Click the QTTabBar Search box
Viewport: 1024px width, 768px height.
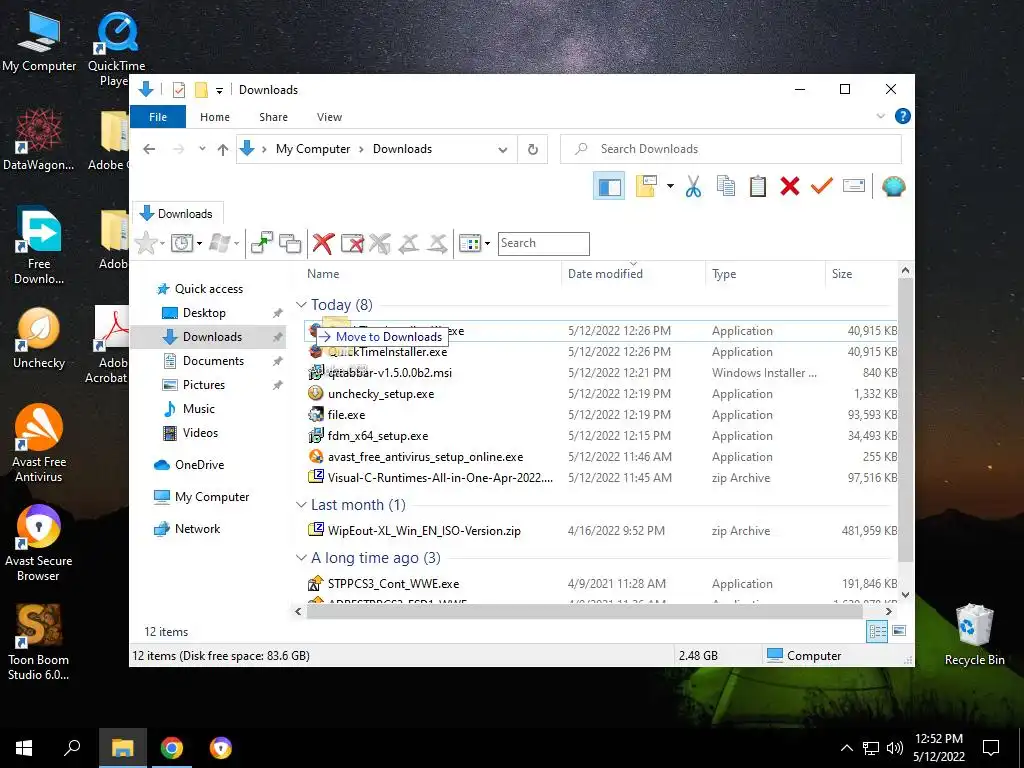click(543, 244)
